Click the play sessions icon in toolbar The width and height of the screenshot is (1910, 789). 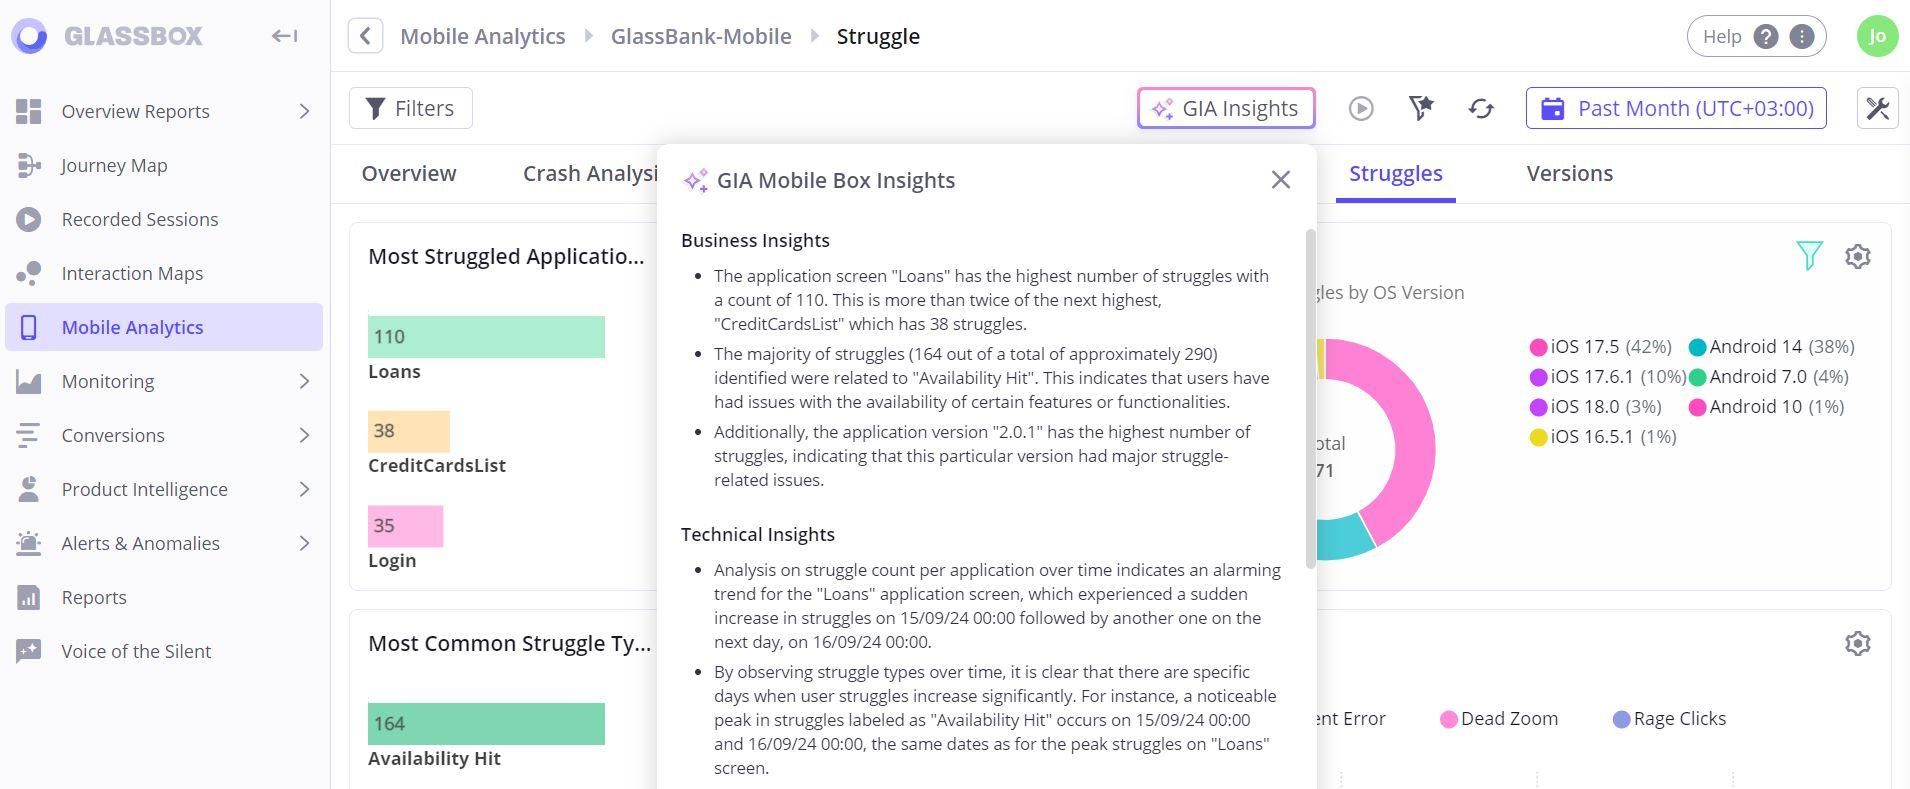coord(1360,108)
